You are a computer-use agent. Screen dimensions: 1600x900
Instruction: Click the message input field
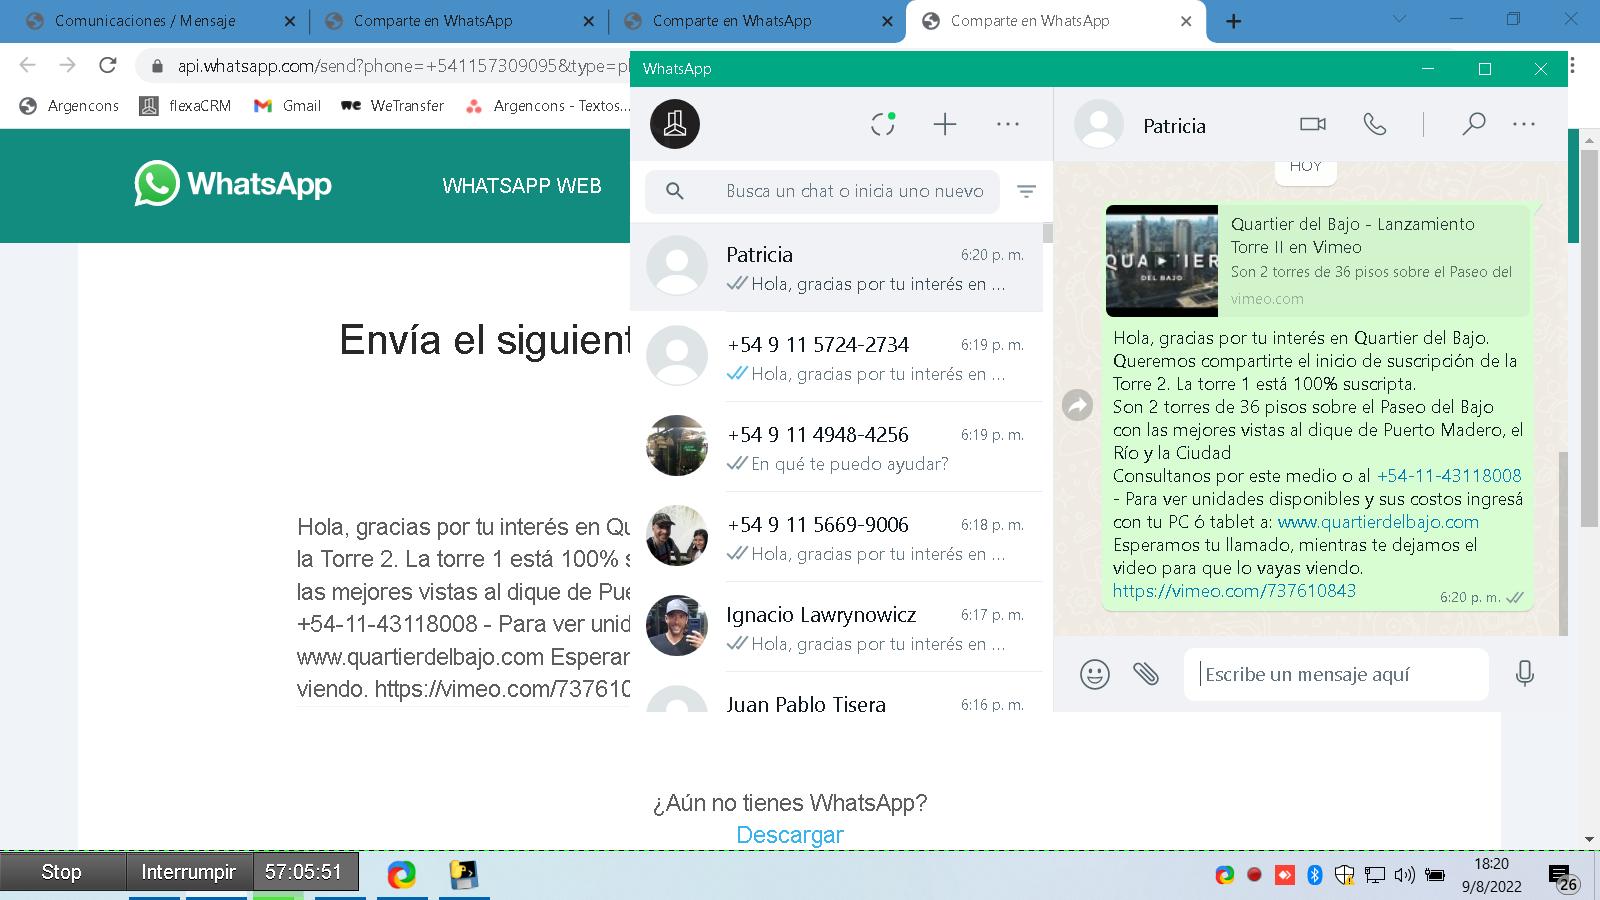coord(1336,674)
